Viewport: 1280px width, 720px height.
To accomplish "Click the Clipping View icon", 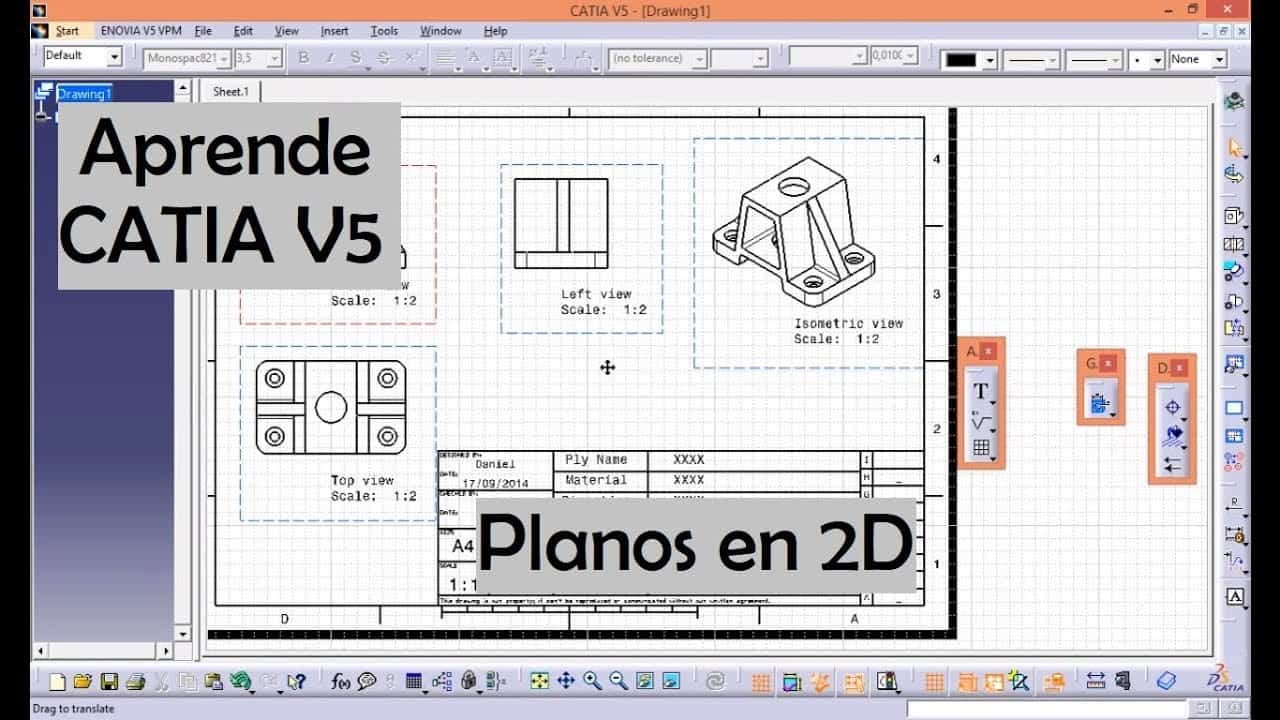I will click(x=1235, y=299).
